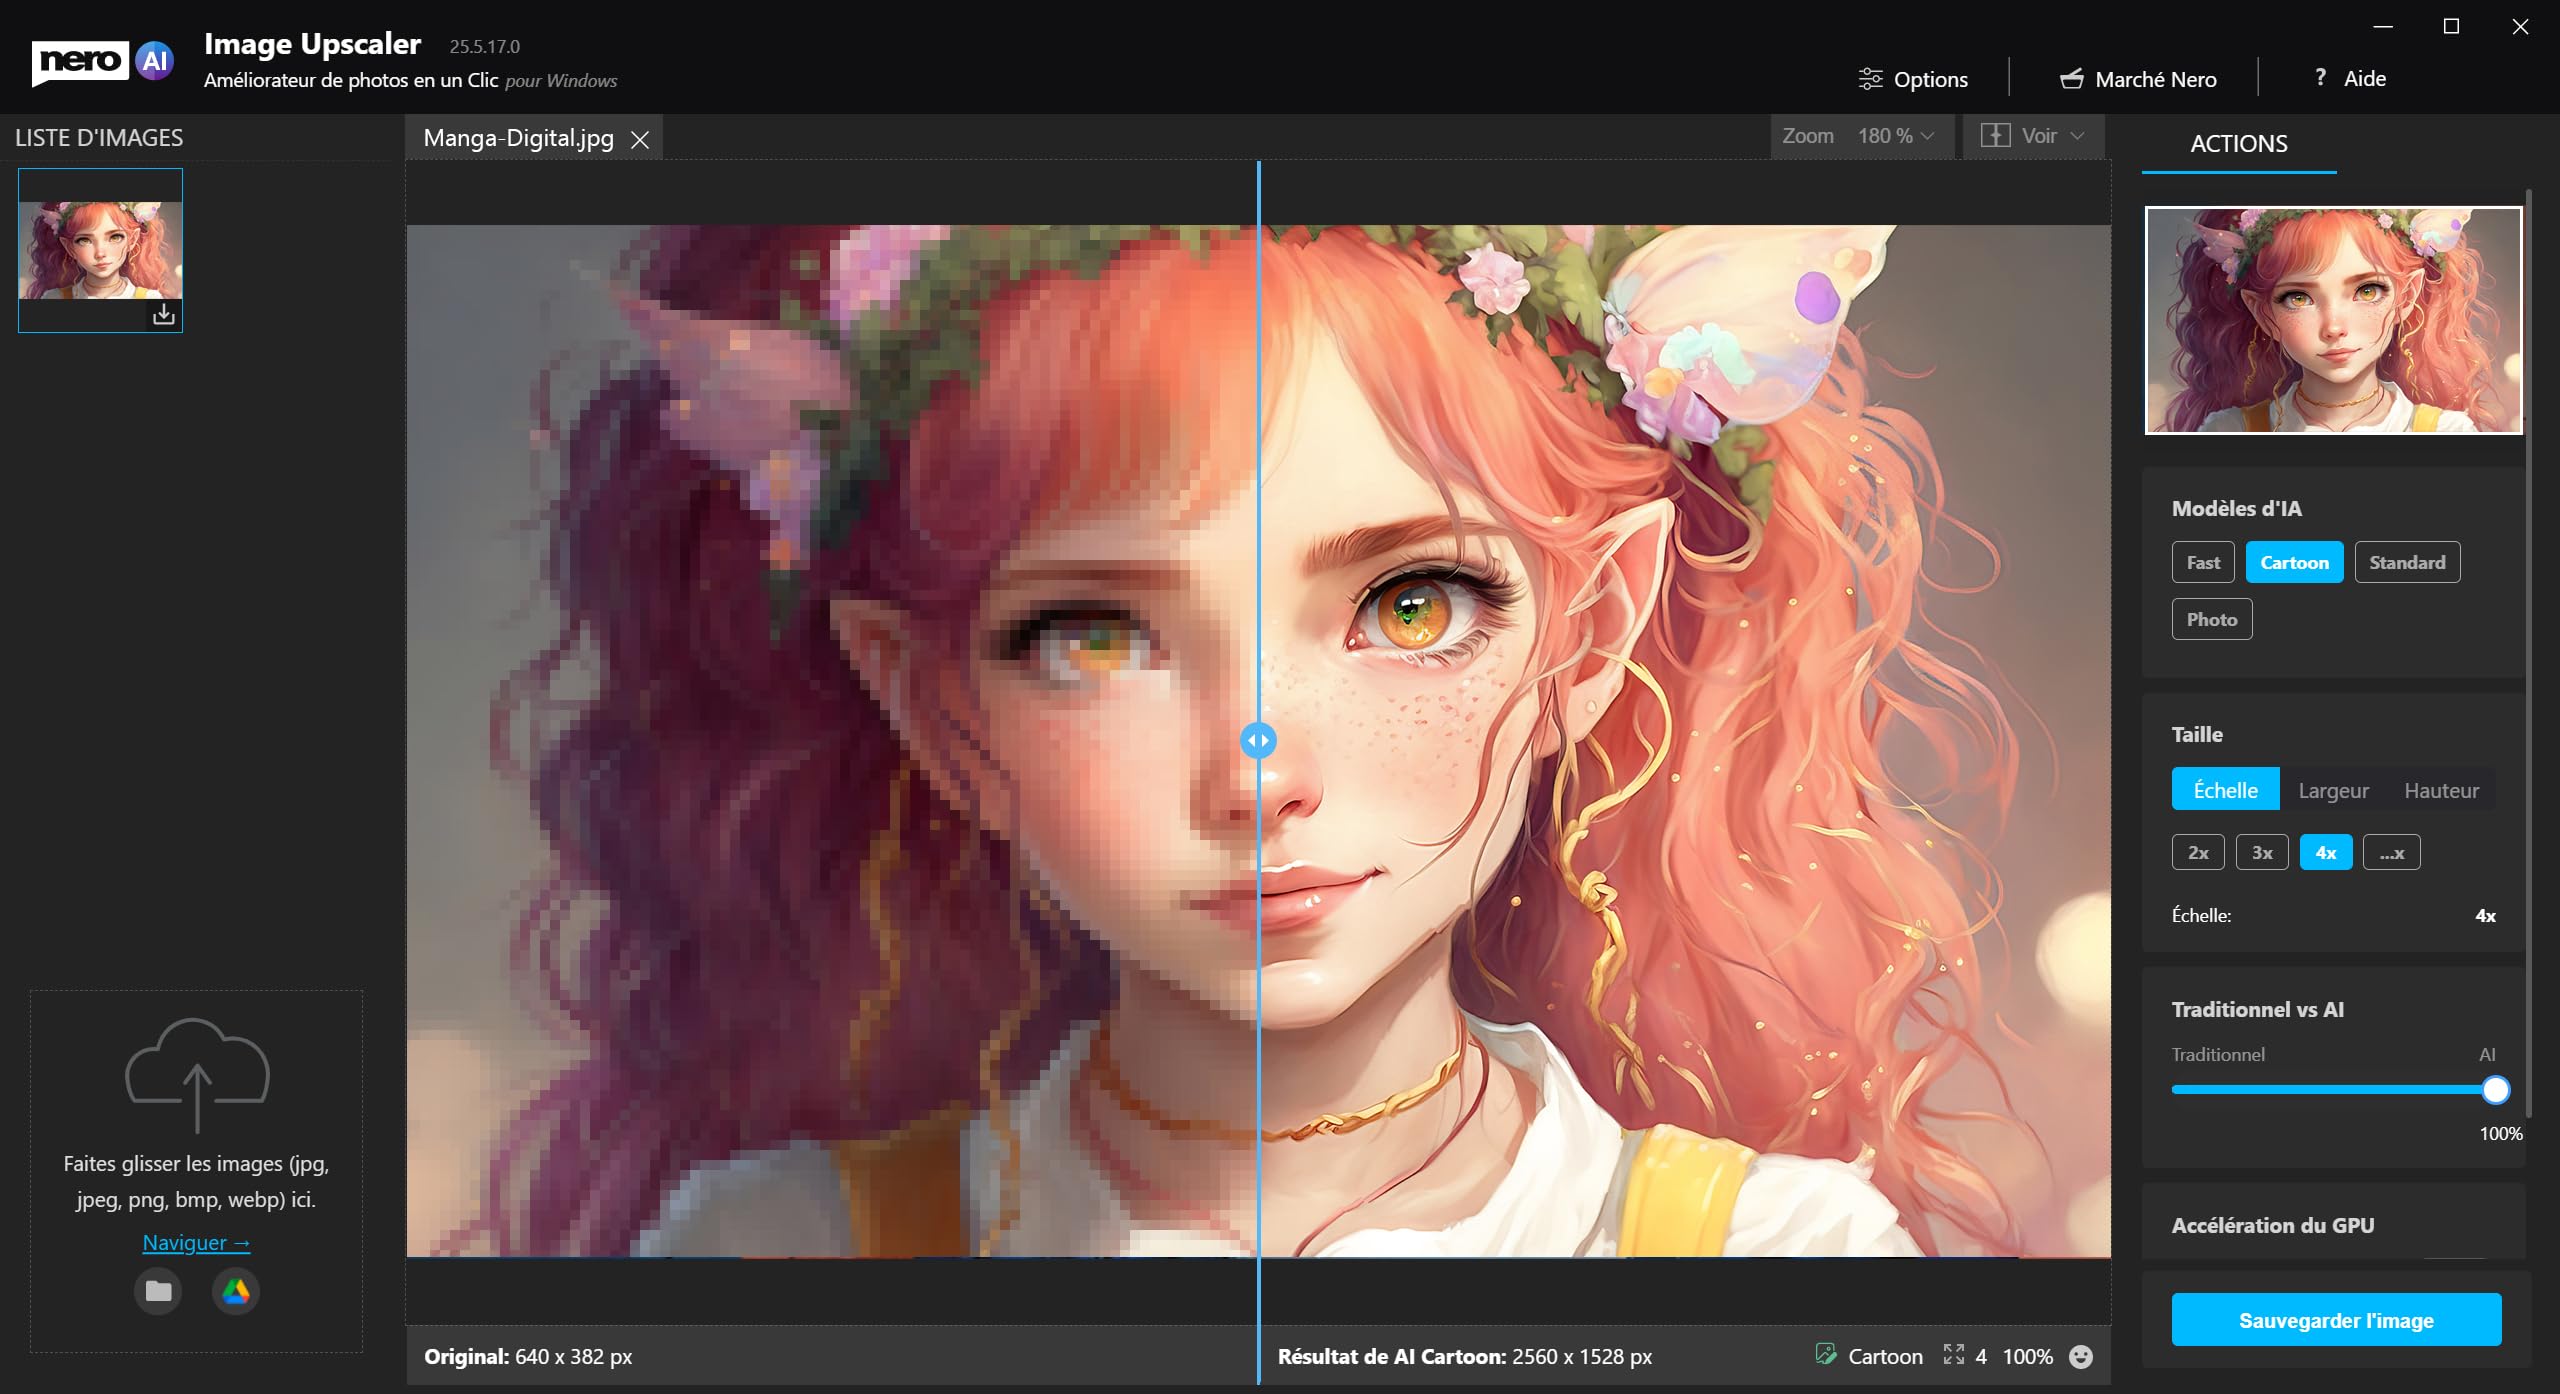The image size is (2560, 1394).
Task: Click the 'LISTE D'IMAGES' header
Action: click(99, 138)
